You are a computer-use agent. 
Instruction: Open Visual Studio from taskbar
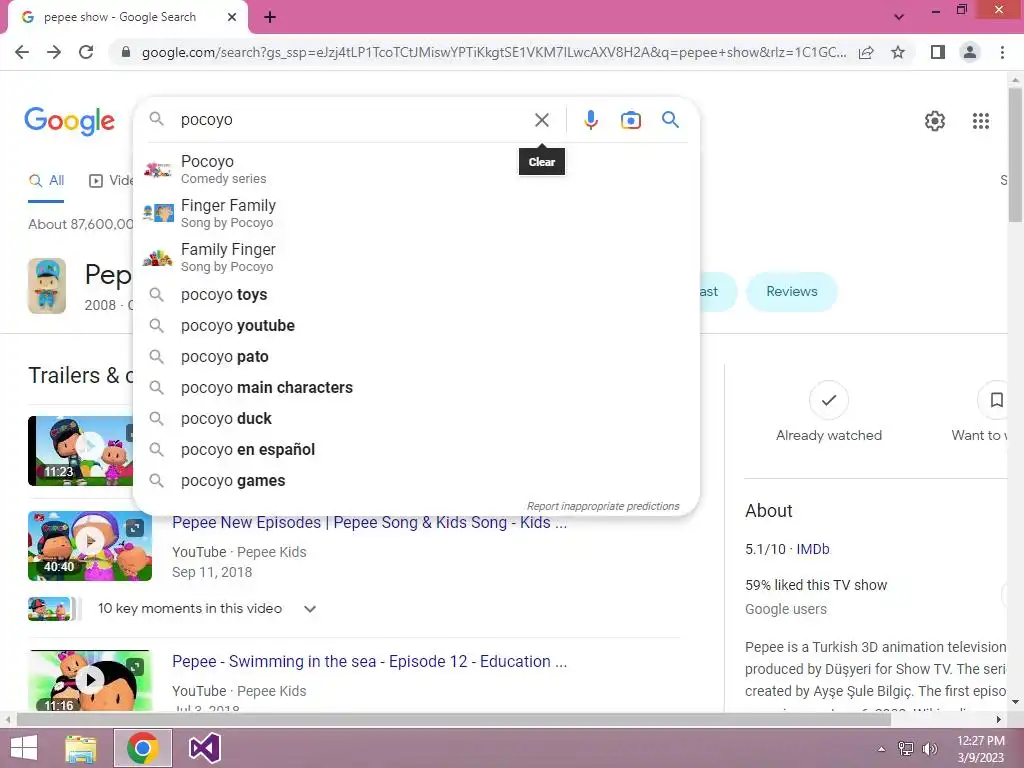204,748
